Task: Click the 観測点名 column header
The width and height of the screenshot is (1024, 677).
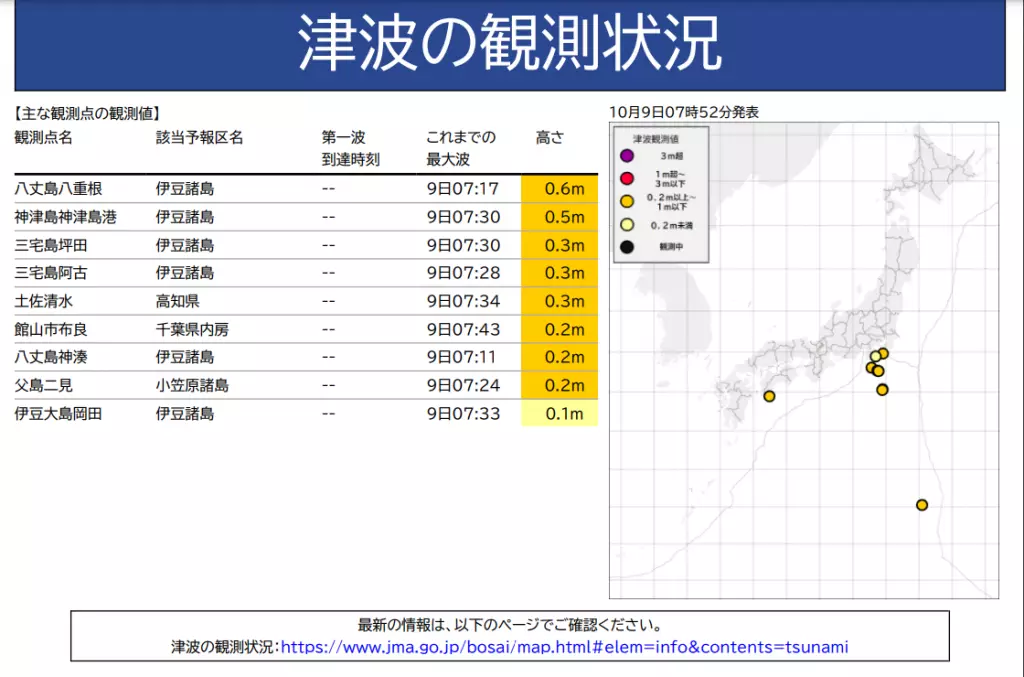Action: pyautogui.click(x=44, y=138)
